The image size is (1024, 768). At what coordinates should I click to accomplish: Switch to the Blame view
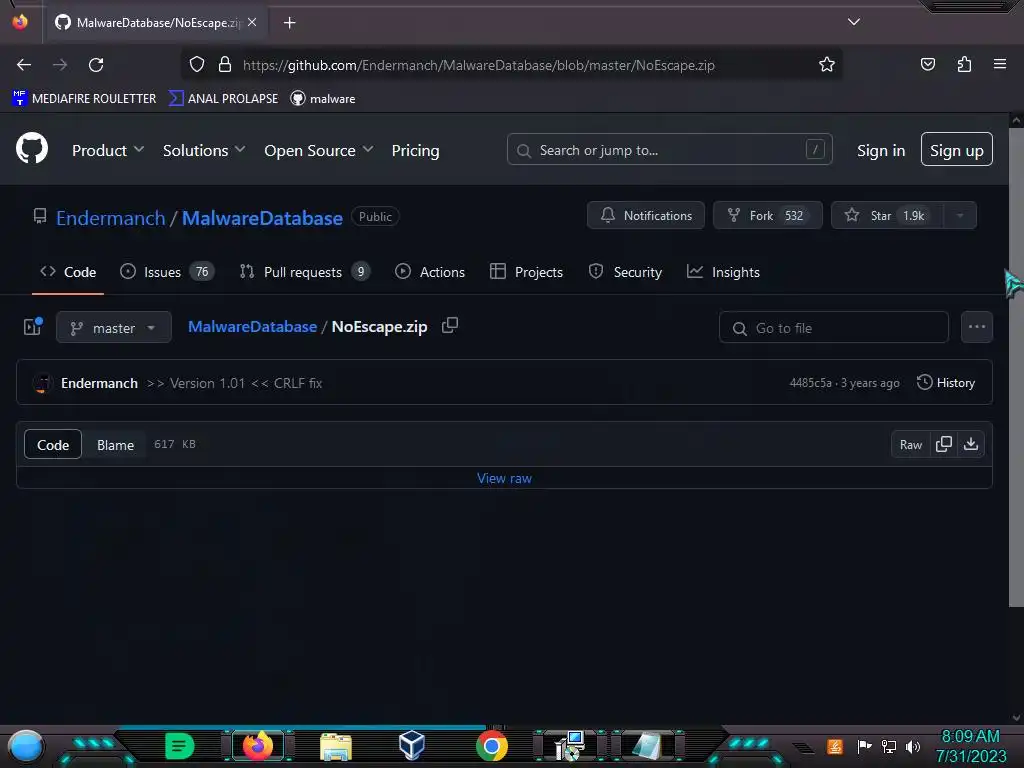point(116,445)
